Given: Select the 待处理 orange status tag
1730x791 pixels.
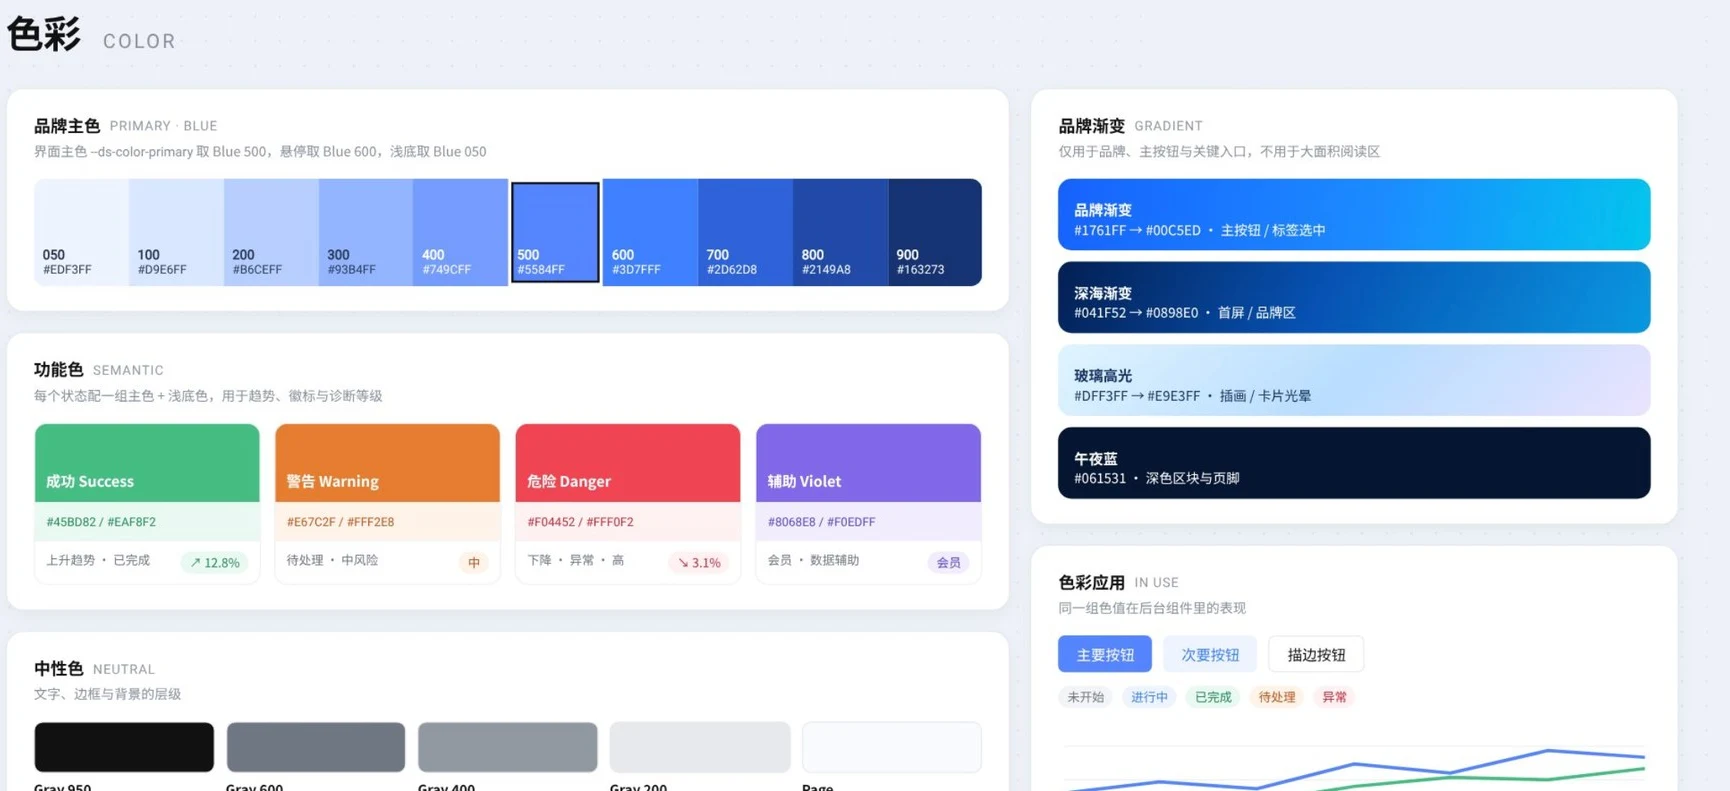Looking at the screenshot, I should [1277, 697].
